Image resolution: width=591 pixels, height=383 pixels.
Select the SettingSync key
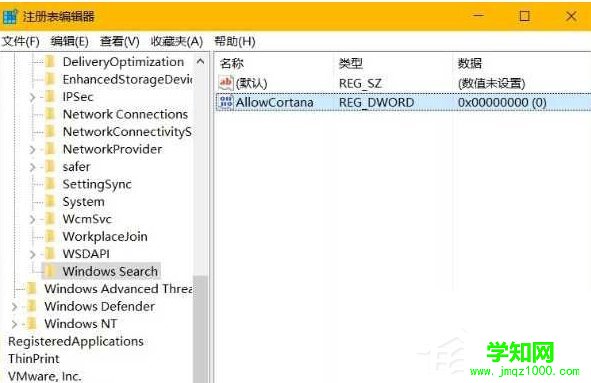tap(97, 184)
